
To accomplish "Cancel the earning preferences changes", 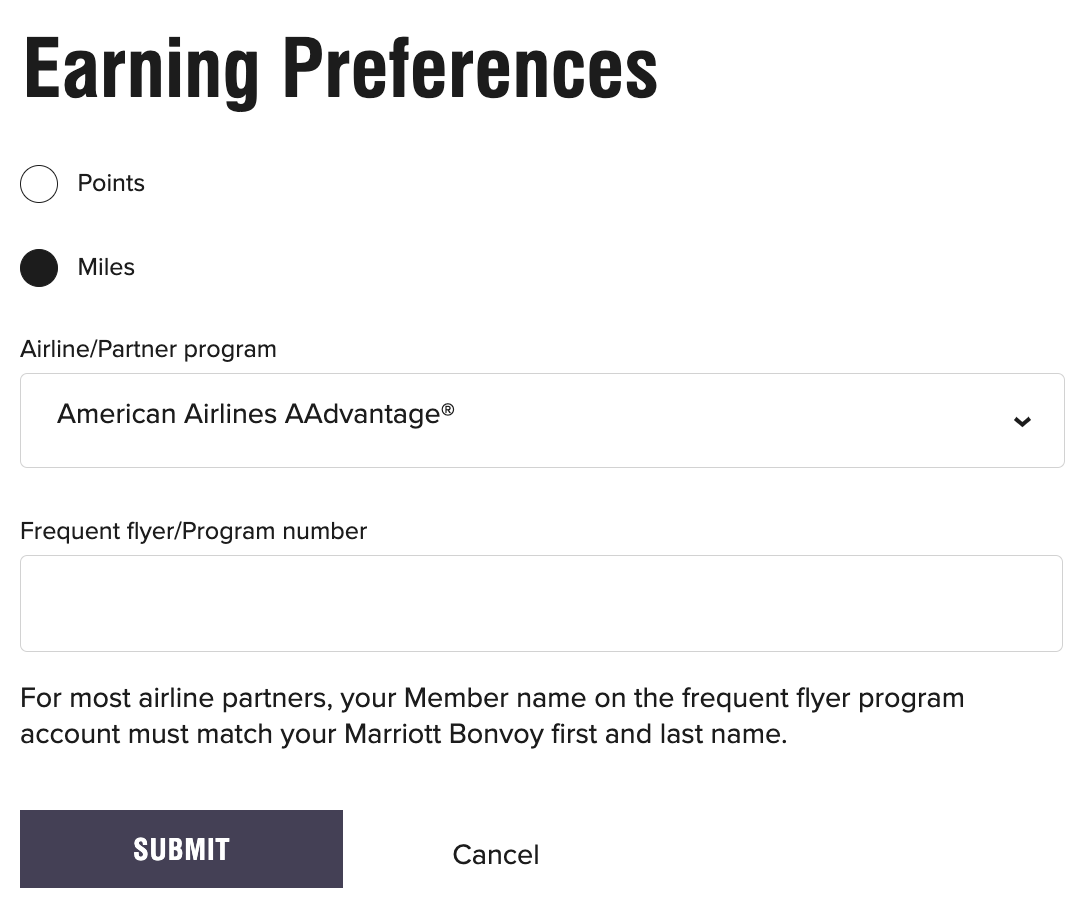I will 495,854.
